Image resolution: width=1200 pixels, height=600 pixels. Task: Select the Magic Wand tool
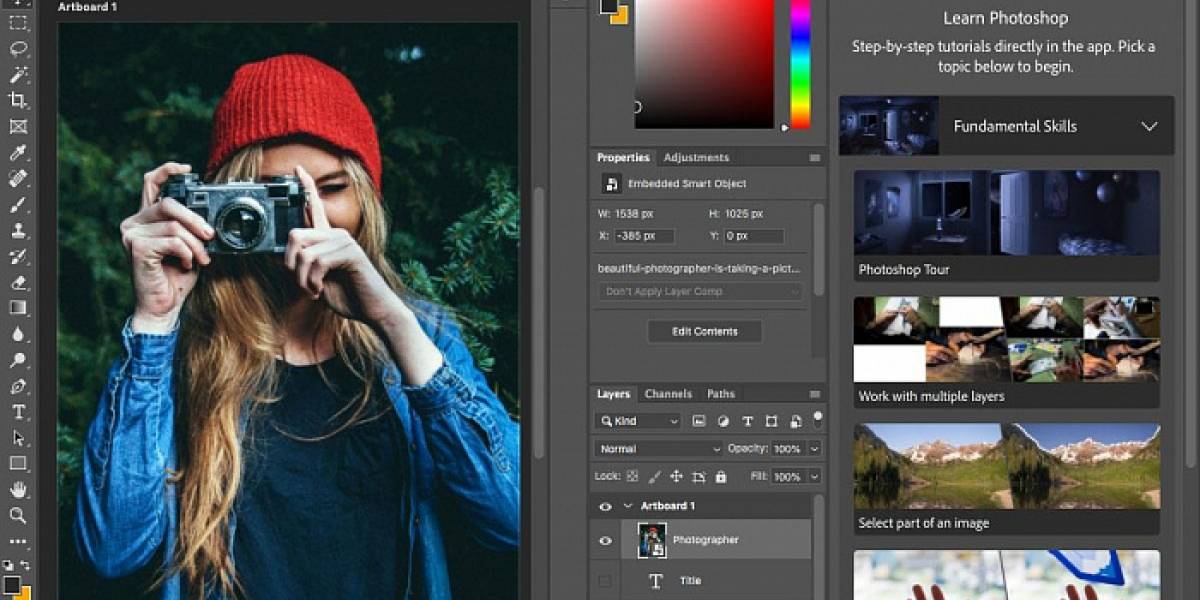pos(18,74)
